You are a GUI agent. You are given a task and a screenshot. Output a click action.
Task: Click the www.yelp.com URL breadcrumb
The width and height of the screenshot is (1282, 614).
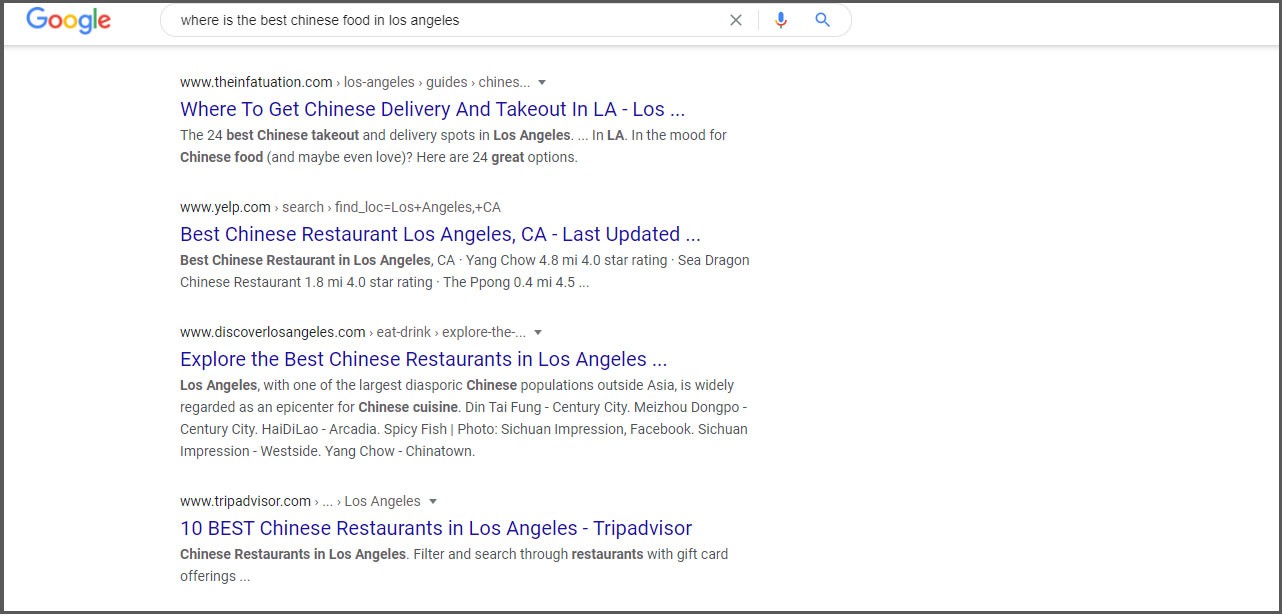(226, 207)
